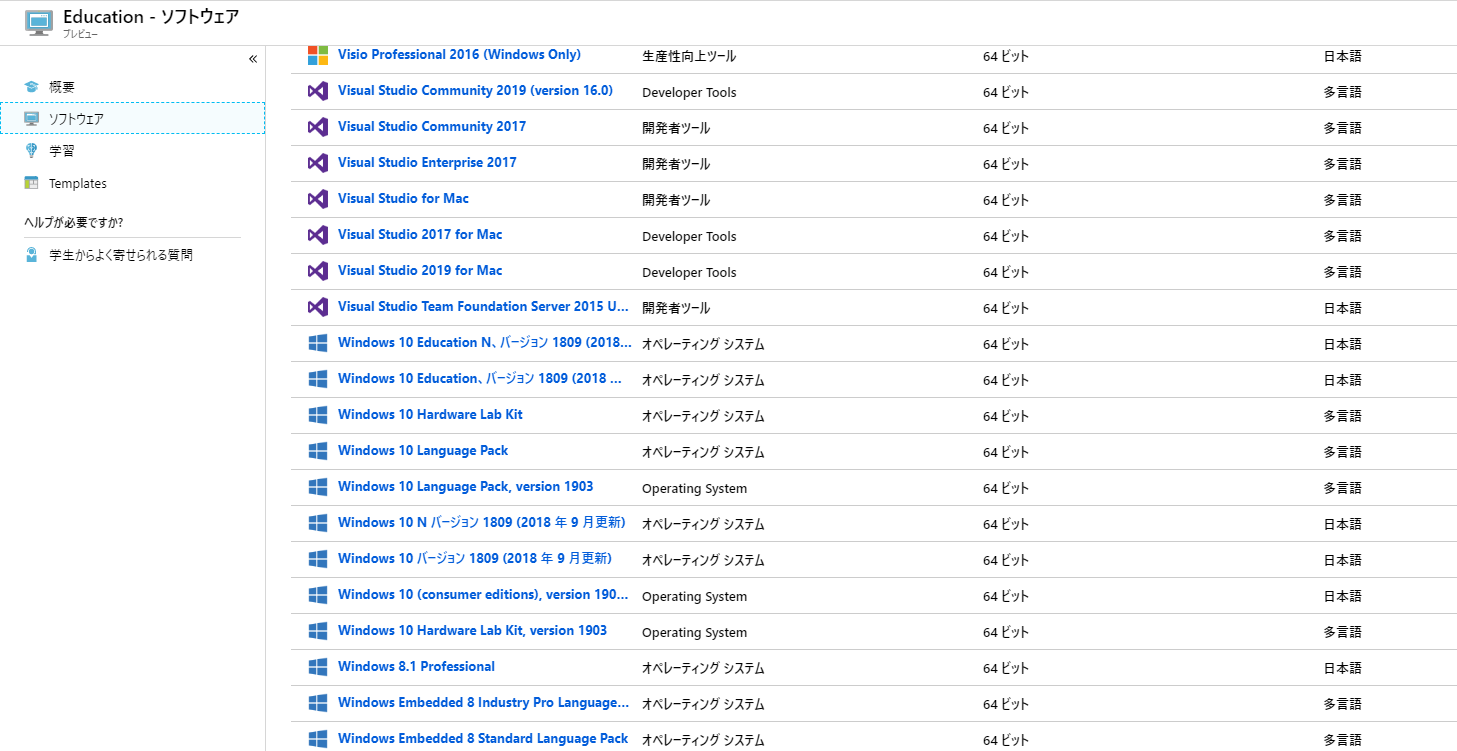Click 日本語 in Windows 8.1 Professional row
The image size is (1457, 751).
(1343, 668)
